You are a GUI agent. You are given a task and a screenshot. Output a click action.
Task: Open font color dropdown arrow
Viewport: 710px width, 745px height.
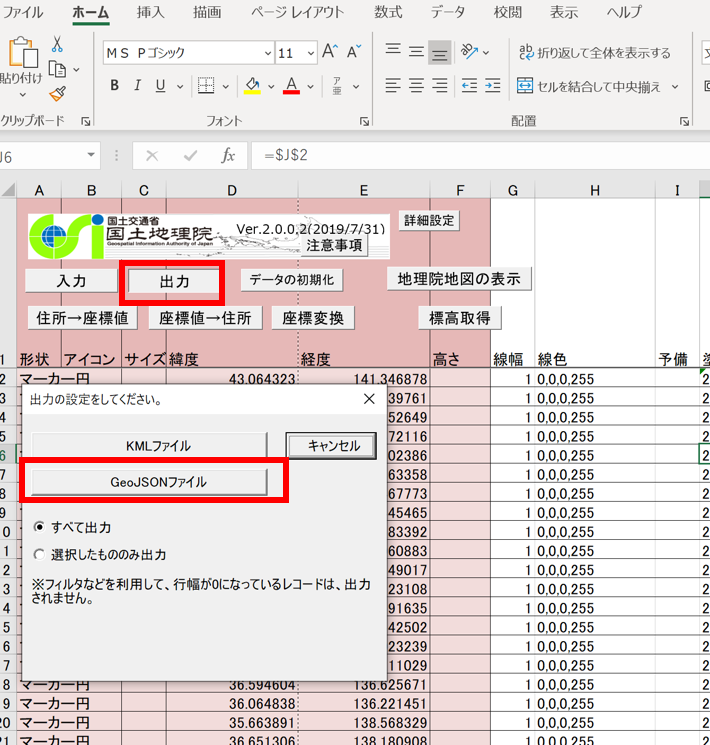pyautogui.click(x=310, y=86)
